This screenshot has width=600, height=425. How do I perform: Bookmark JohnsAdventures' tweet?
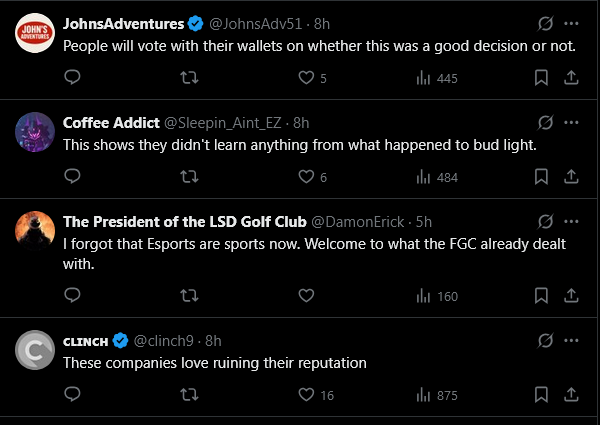tap(540, 77)
